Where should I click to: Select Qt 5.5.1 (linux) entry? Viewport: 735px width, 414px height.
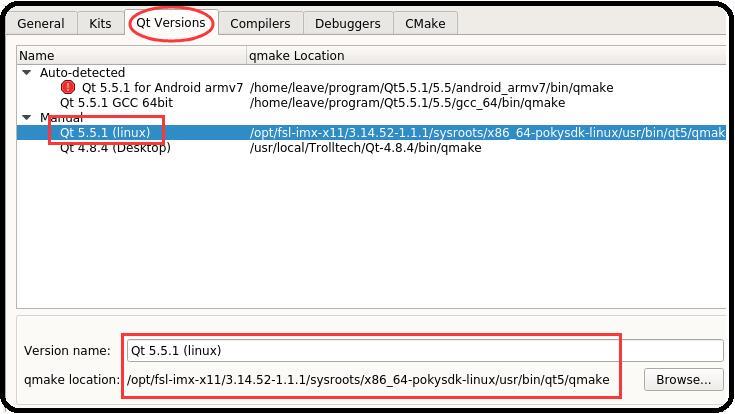pos(105,132)
